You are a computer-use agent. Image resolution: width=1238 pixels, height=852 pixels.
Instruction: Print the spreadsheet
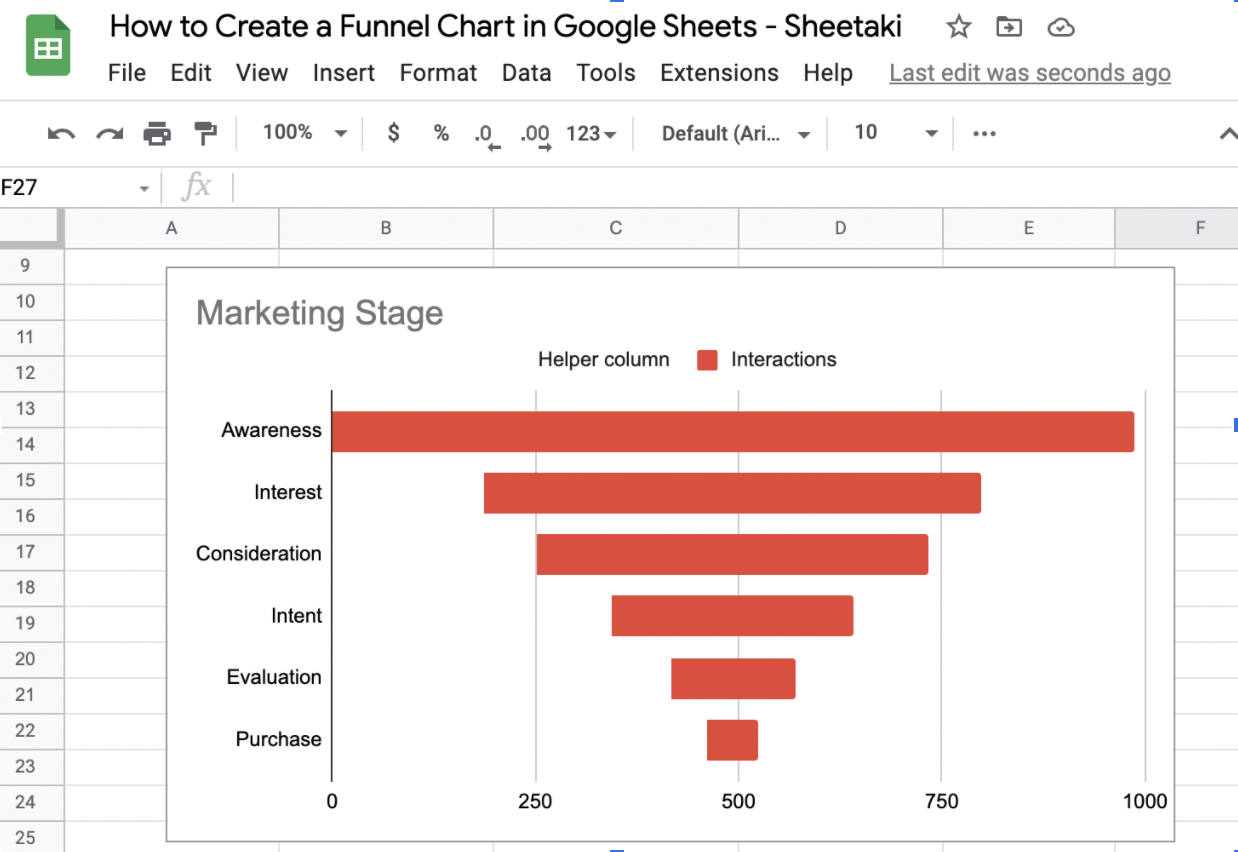coord(157,133)
